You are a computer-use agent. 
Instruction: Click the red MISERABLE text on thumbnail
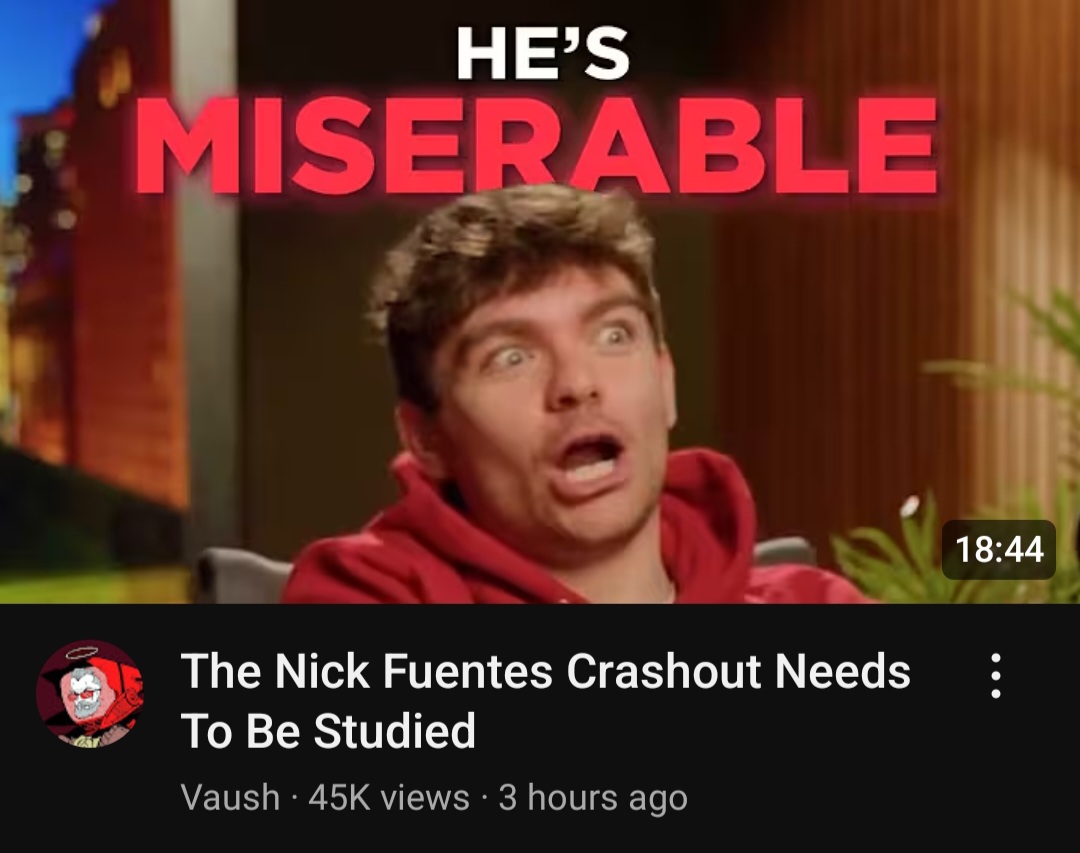pyautogui.click(x=537, y=145)
